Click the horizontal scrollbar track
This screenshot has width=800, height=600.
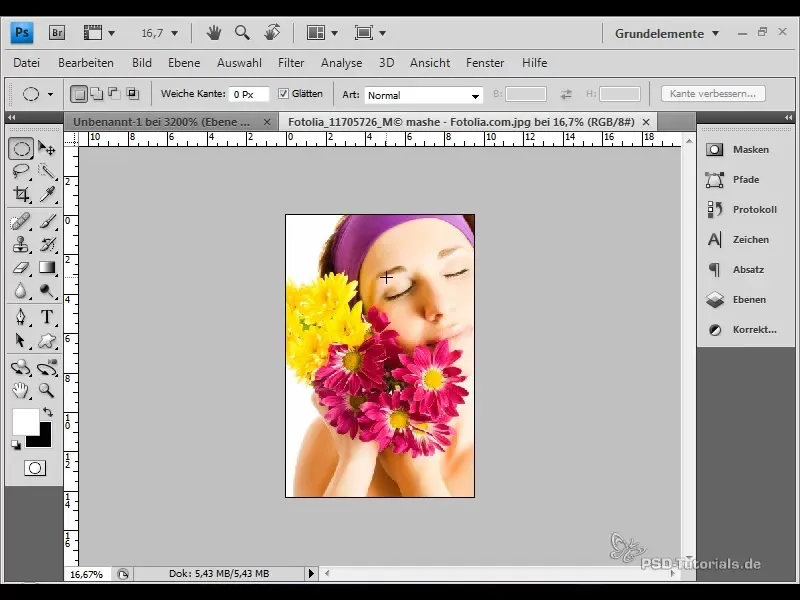pyautogui.click(x=500, y=573)
